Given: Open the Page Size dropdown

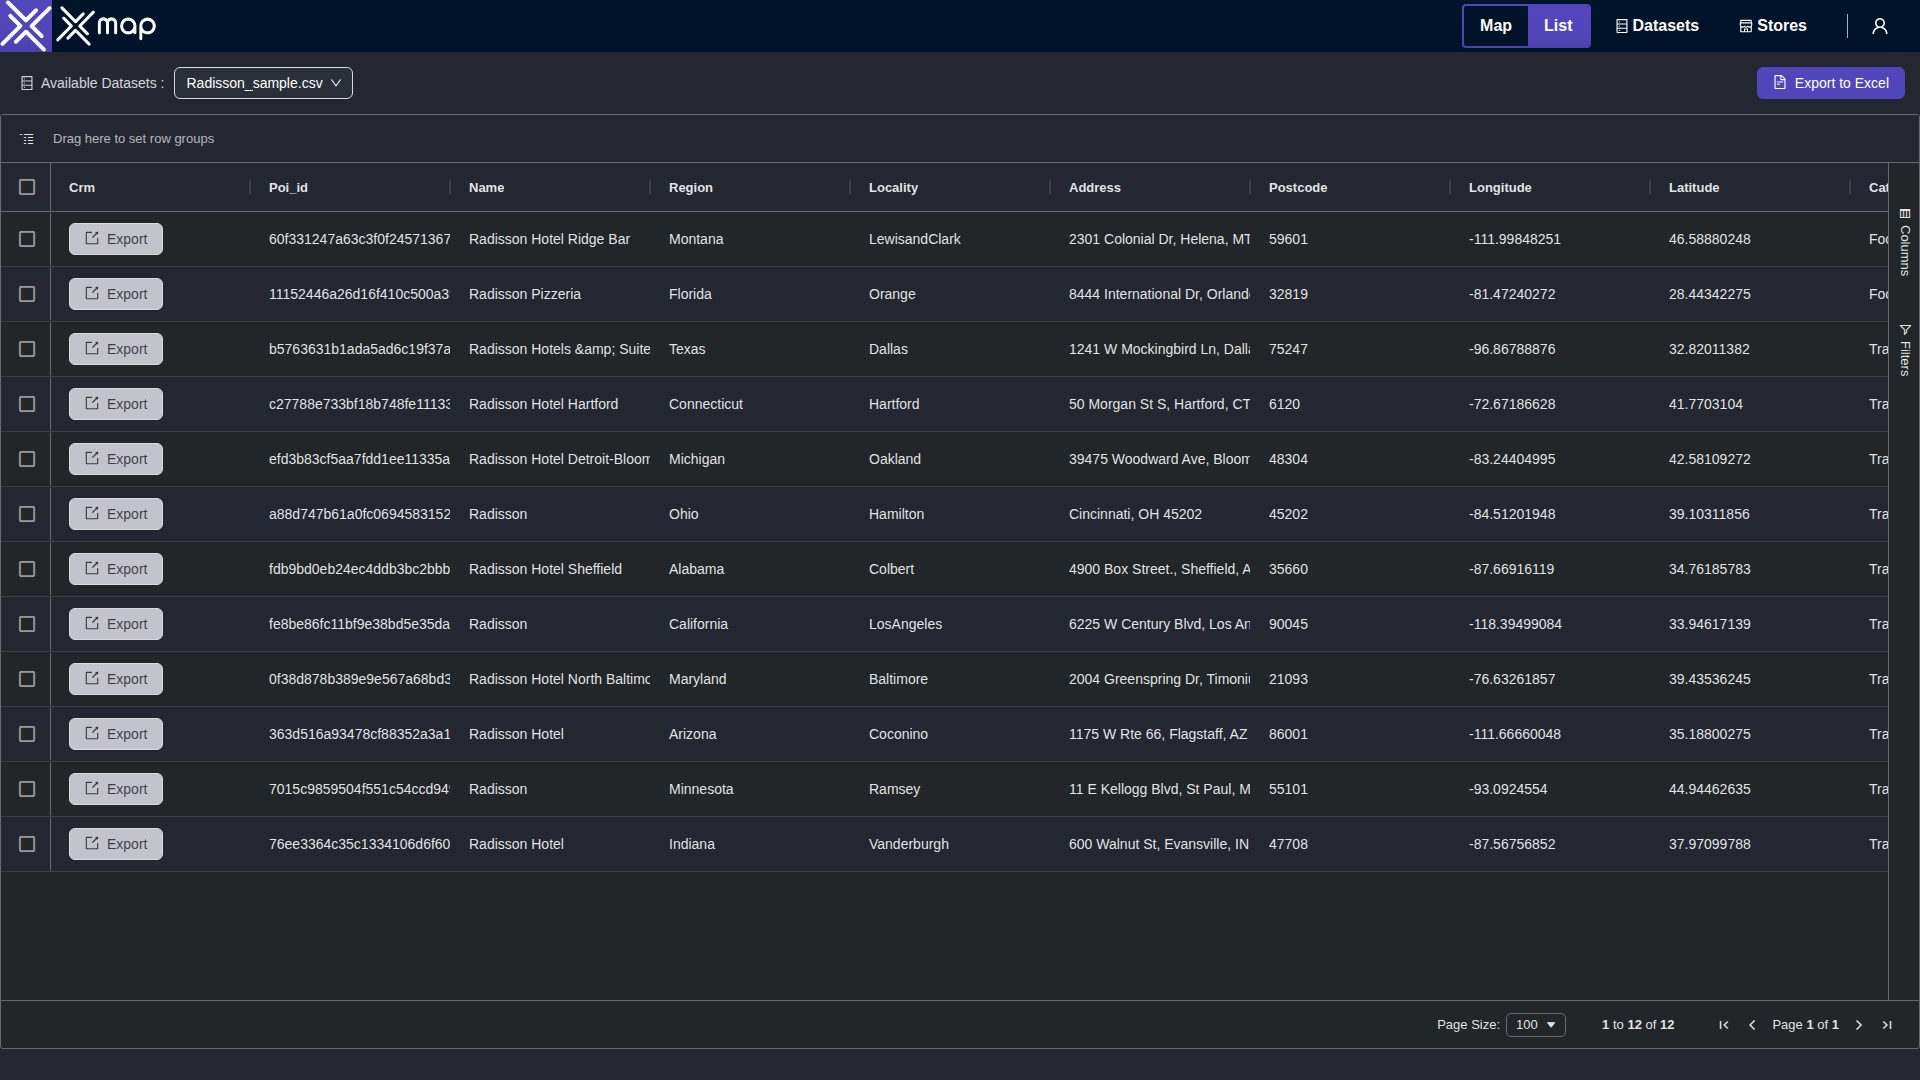Looking at the screenshot, I should point(1535,1025).
